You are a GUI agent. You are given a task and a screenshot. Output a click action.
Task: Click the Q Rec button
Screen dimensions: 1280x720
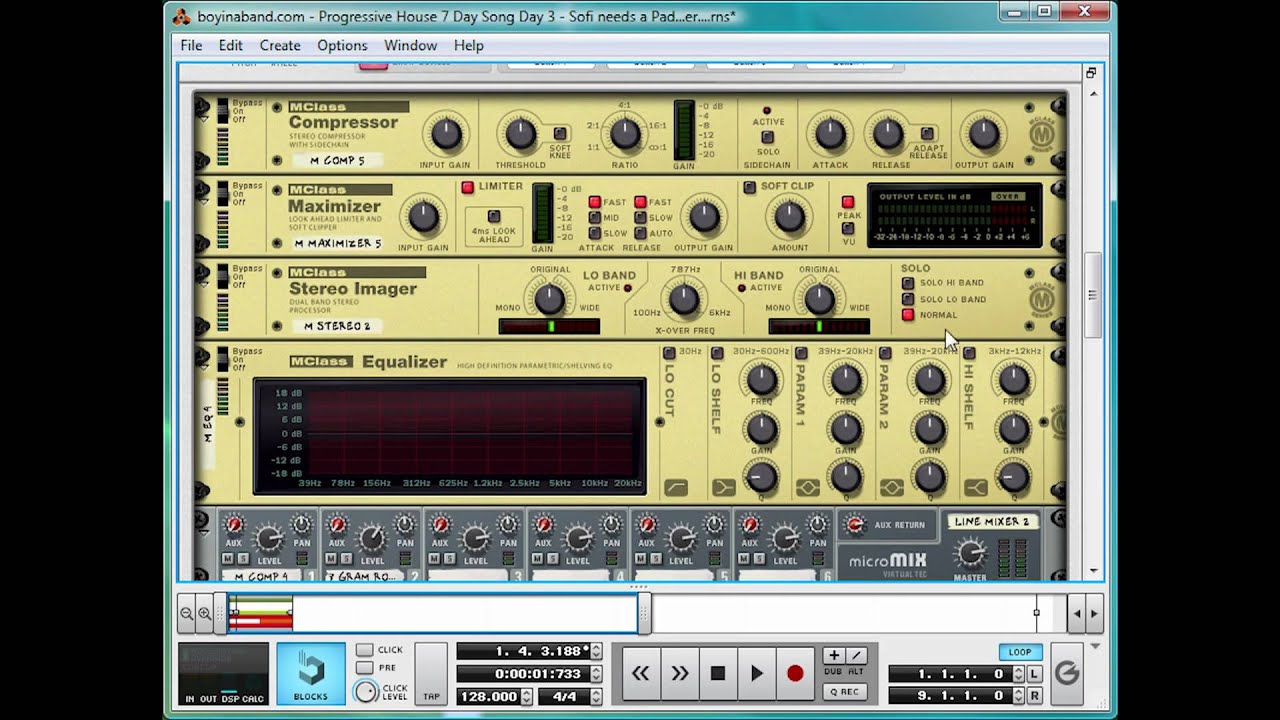click(x=844, y=691)
